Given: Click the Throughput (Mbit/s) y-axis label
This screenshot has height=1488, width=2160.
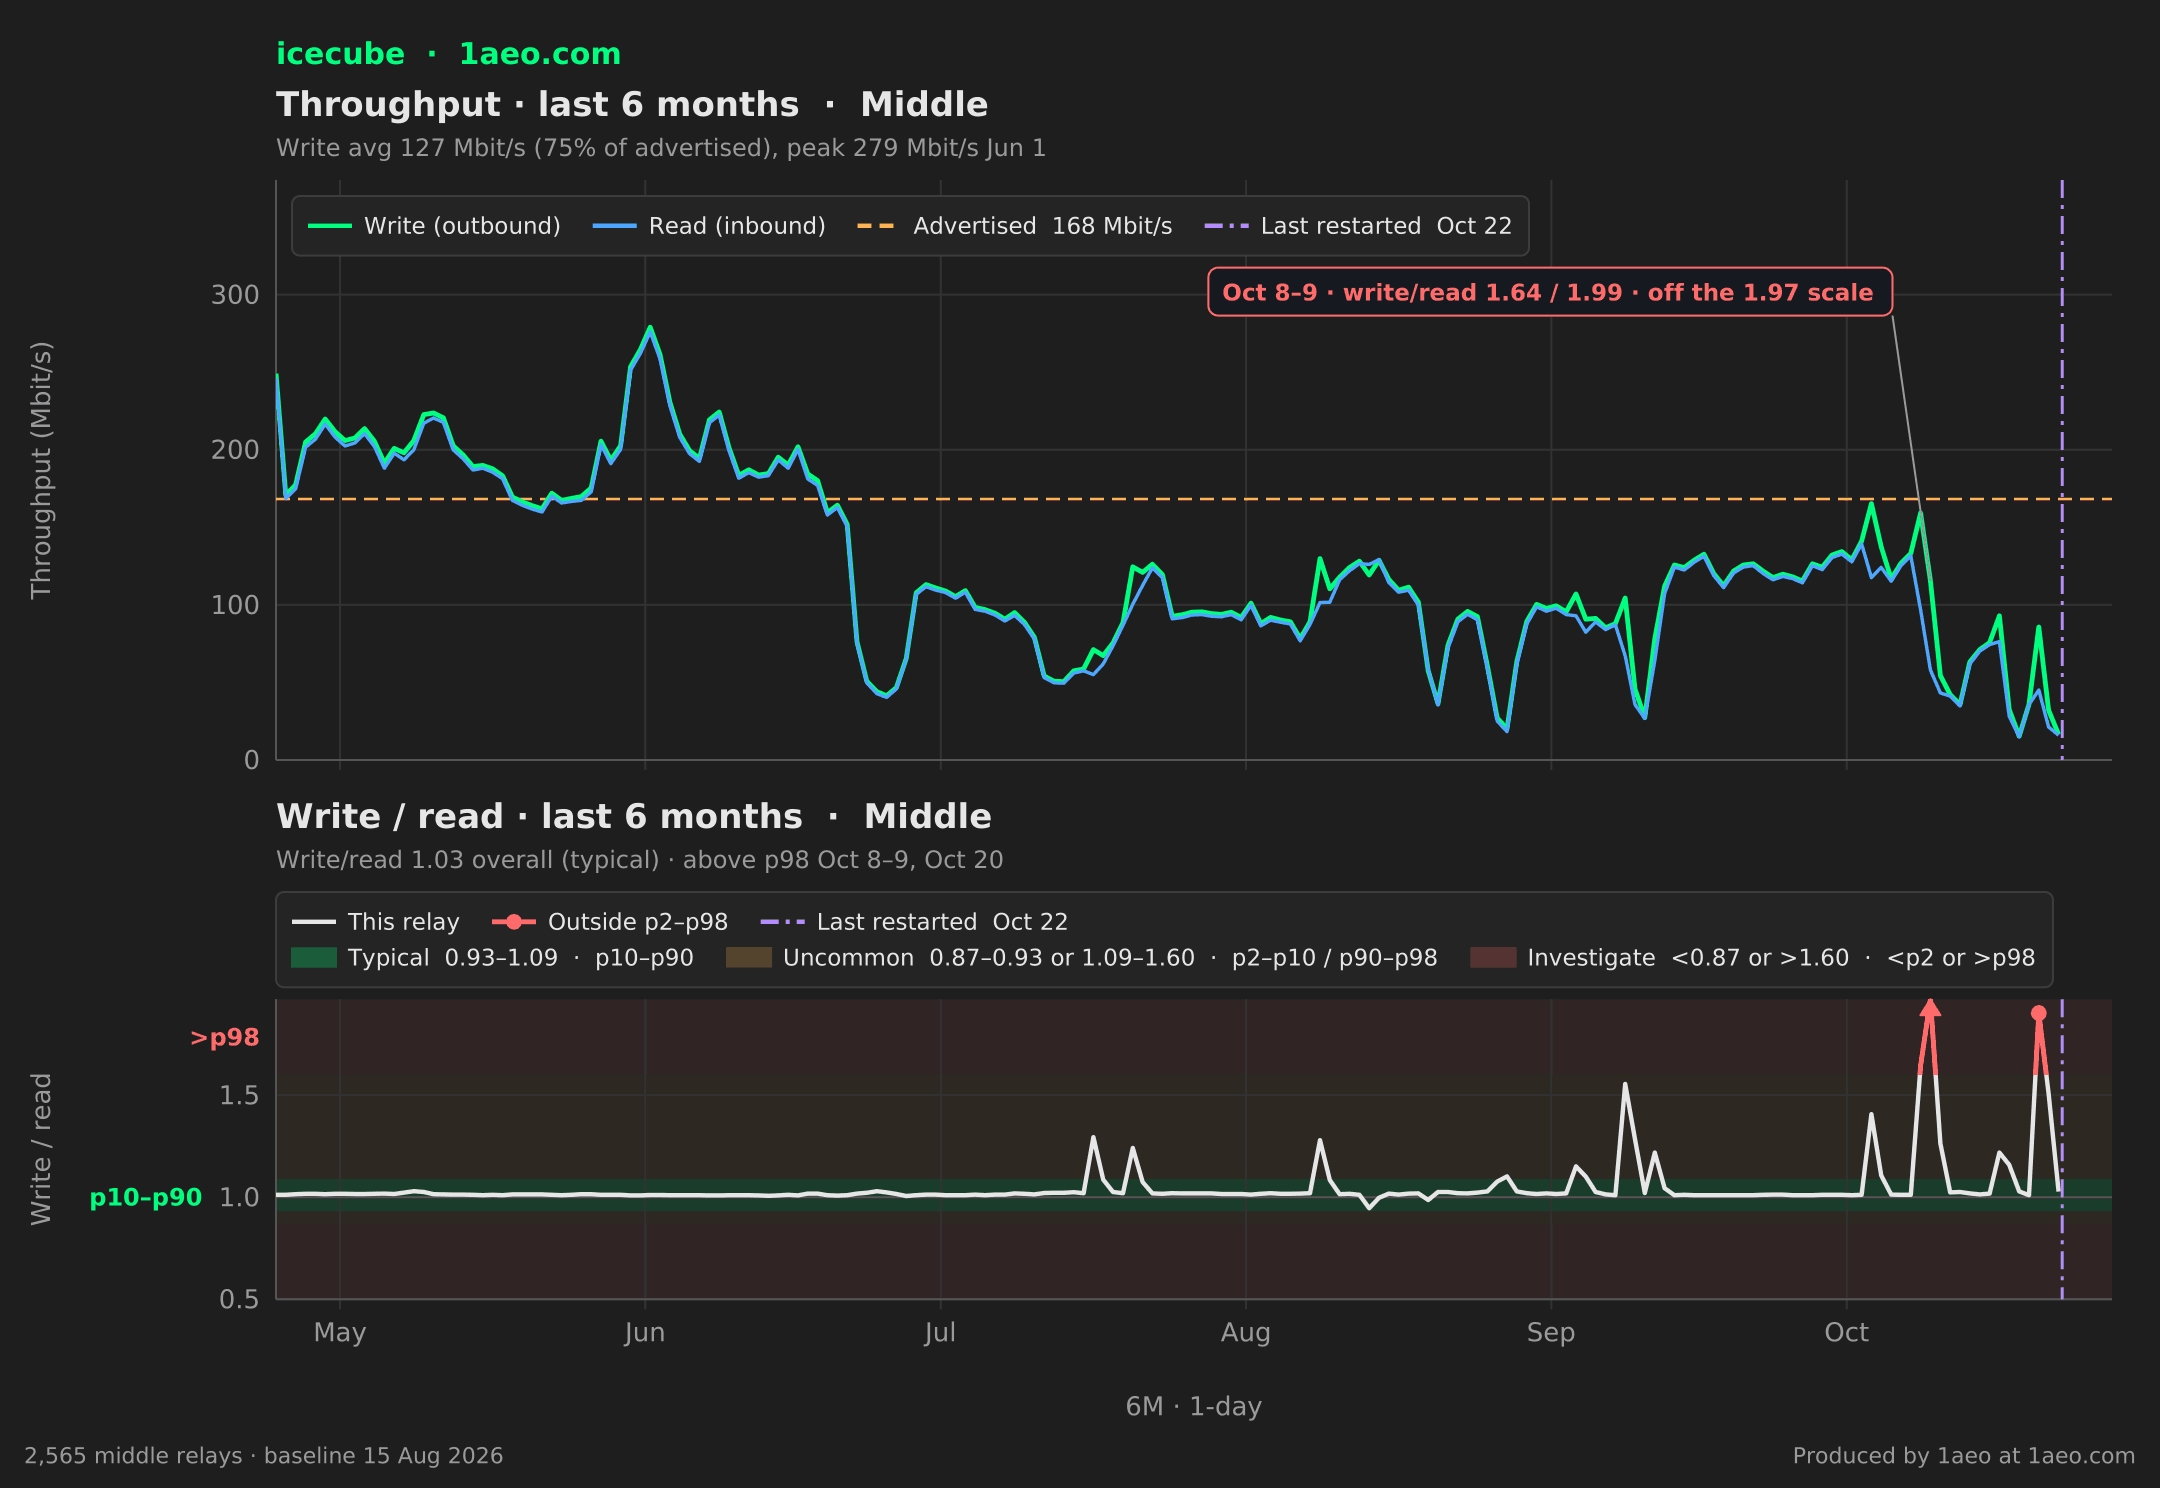Looking at the screenshot, I should click(41, 470).
